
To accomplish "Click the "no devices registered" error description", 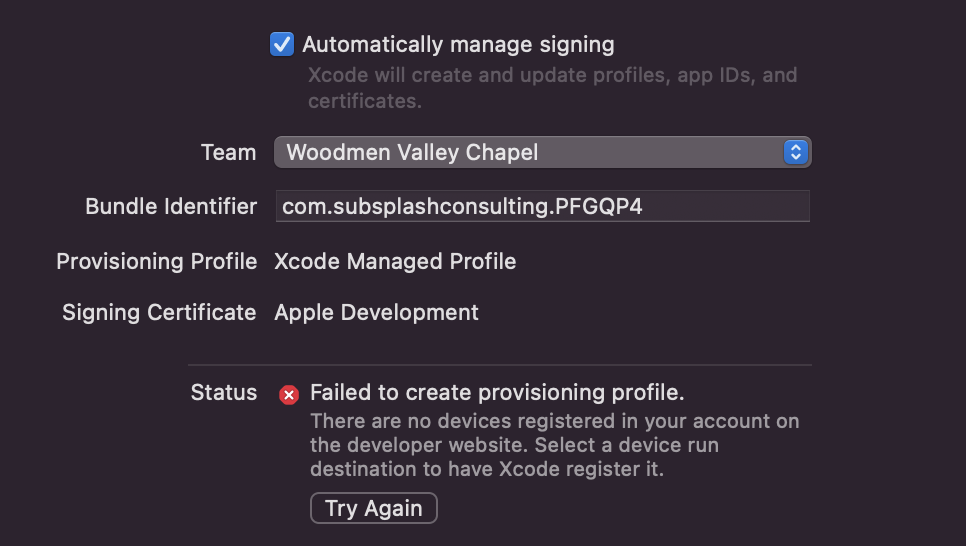I will pos(554,421).
